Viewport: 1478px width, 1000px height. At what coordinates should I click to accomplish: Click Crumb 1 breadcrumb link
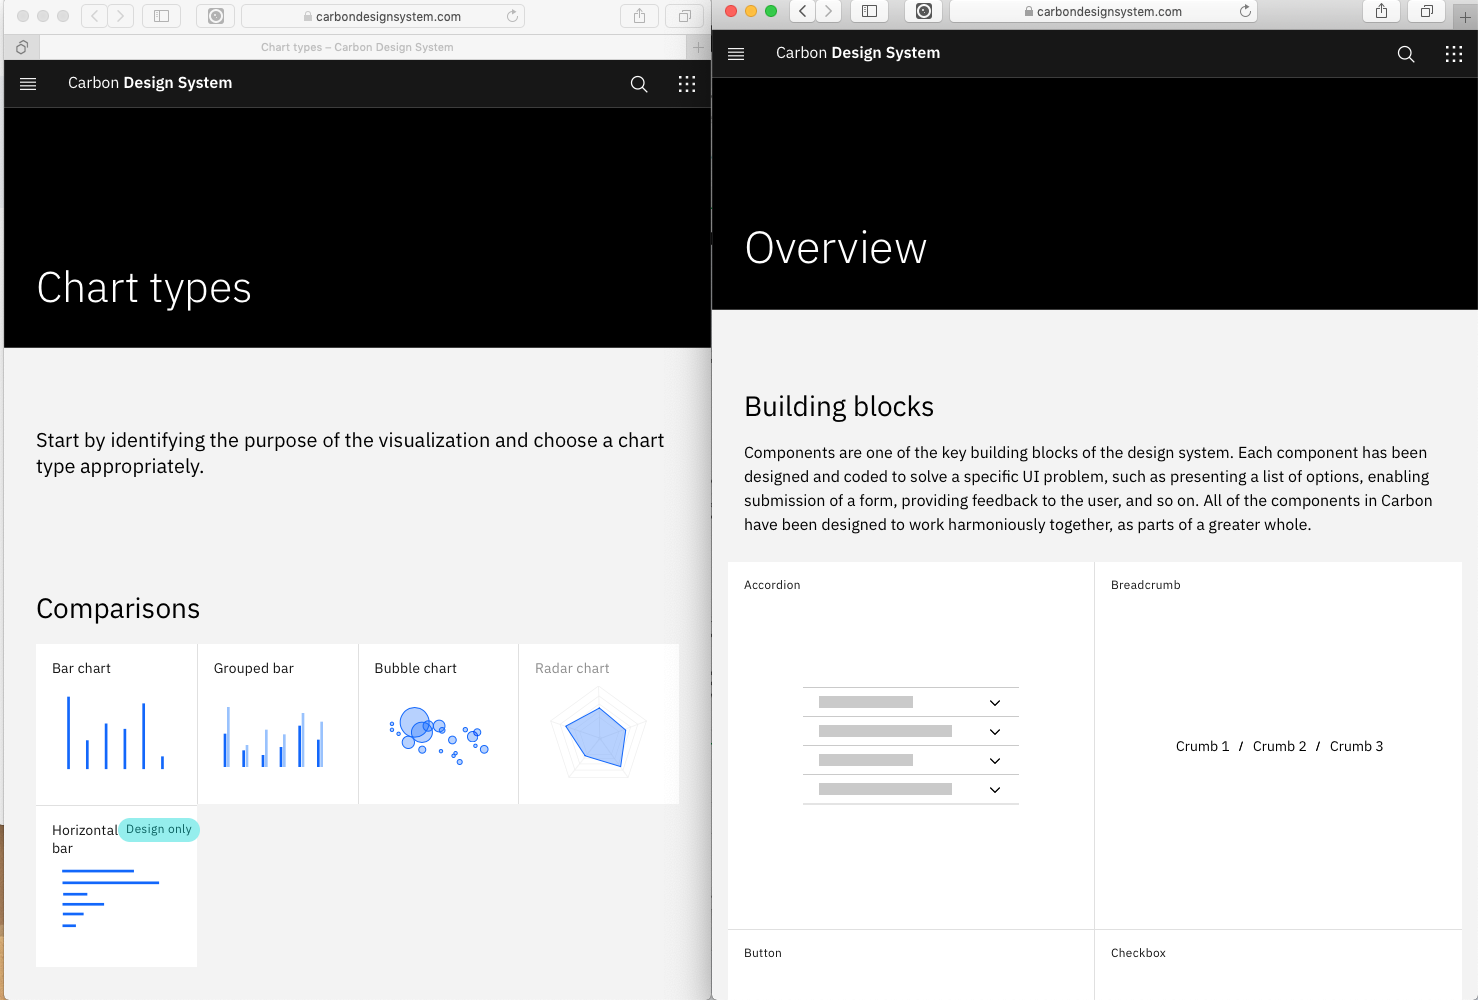coord(1202,746)
